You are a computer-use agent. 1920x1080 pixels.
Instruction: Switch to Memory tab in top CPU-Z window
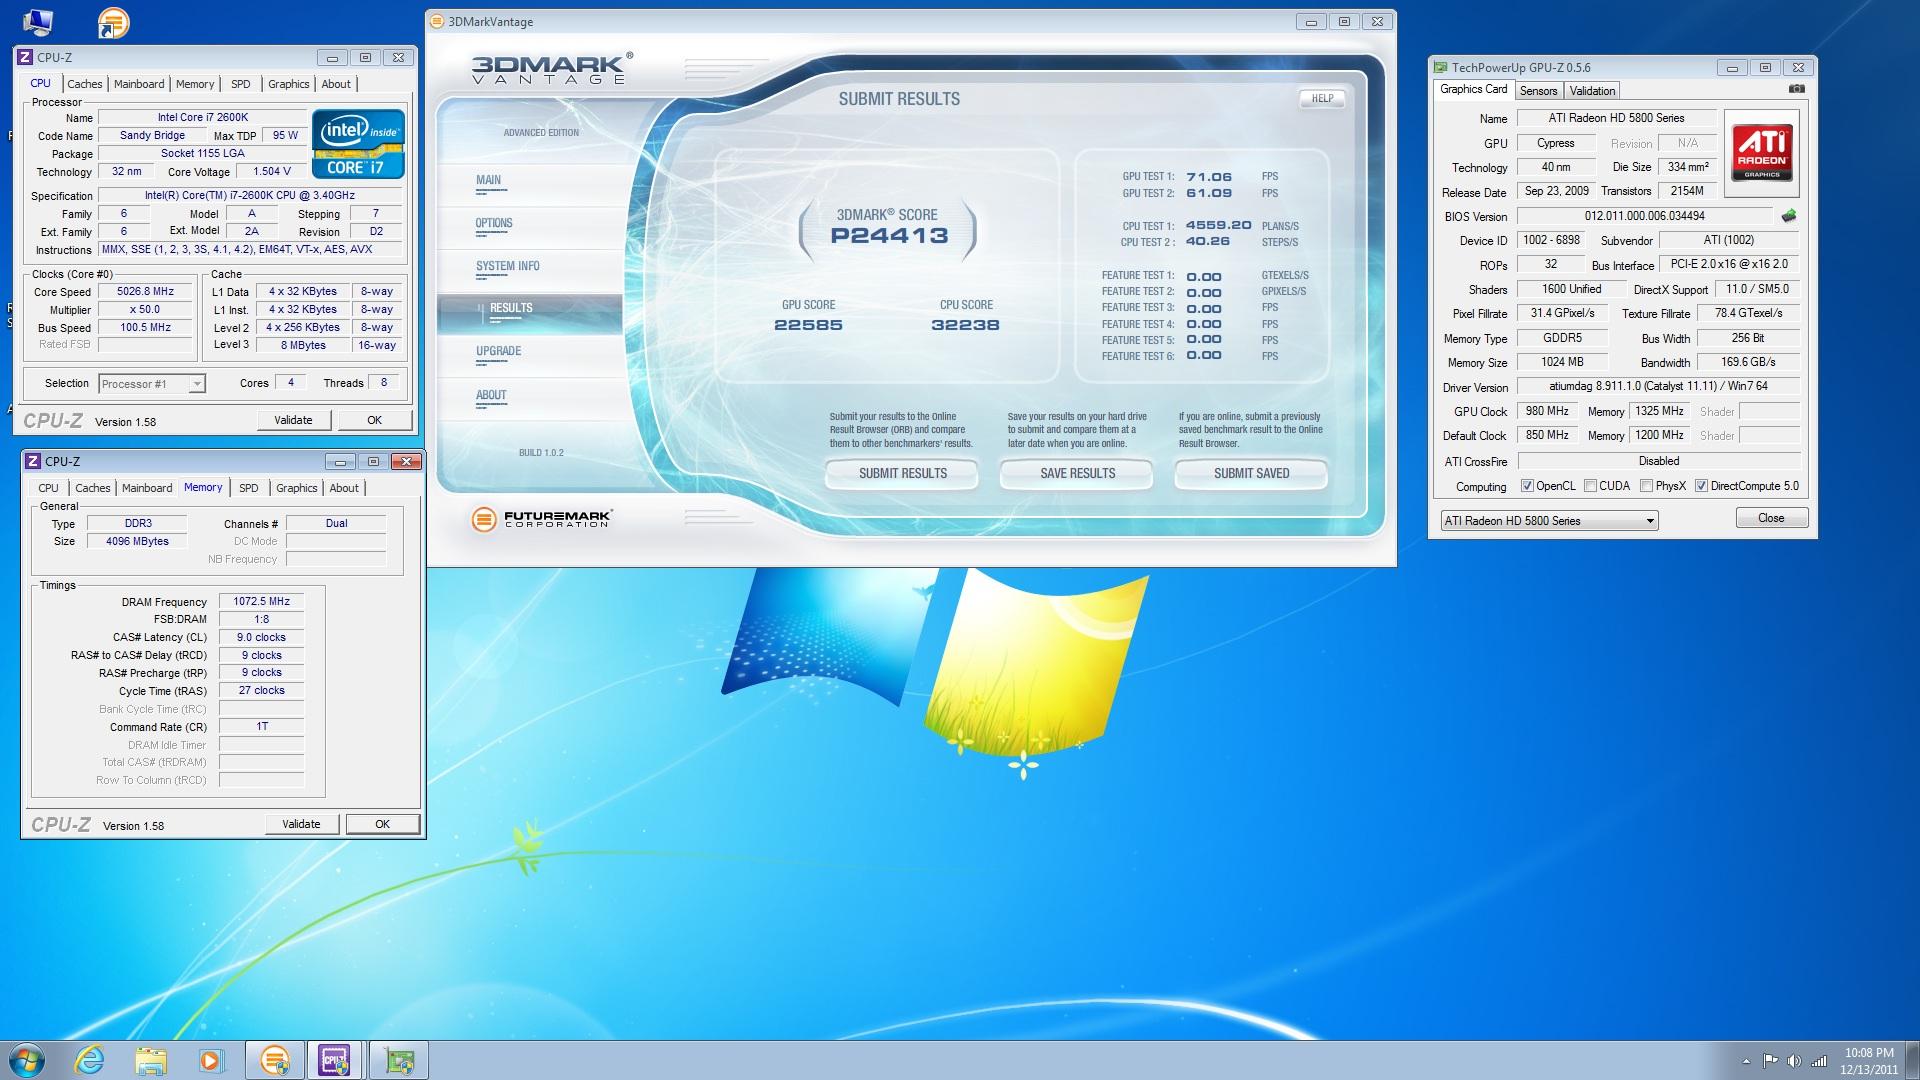click(x=195, y=84)
